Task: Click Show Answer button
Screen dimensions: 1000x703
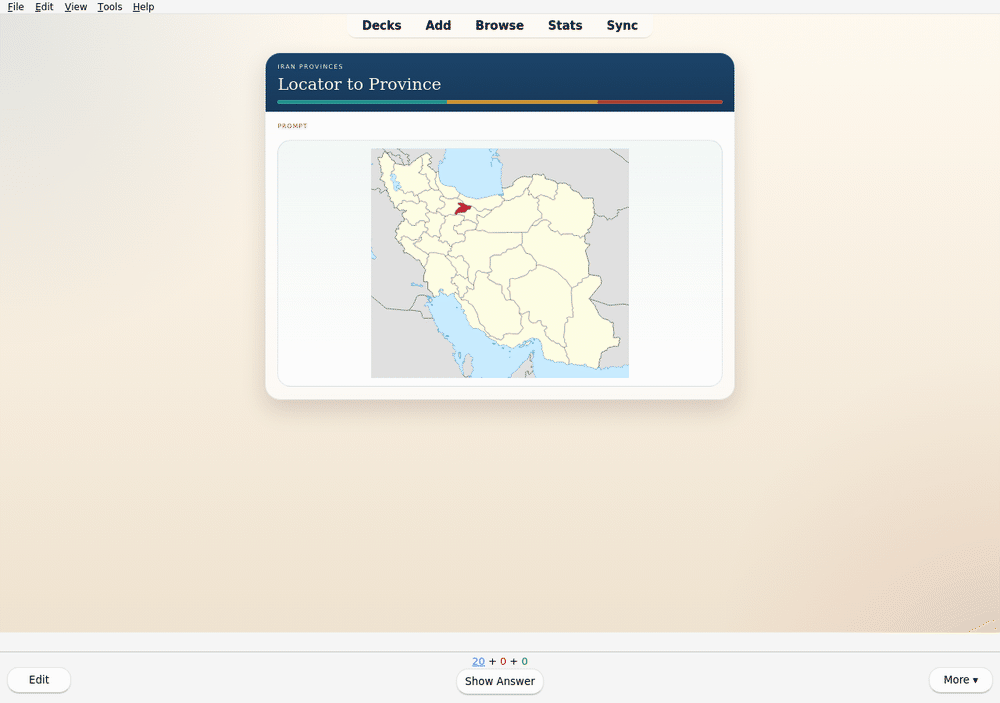Action: pos(500,681)
